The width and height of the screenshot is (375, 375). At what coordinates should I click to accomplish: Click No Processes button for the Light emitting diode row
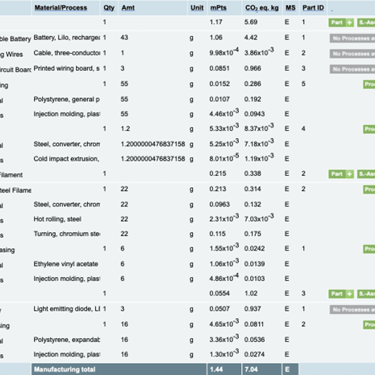[352, 310]
